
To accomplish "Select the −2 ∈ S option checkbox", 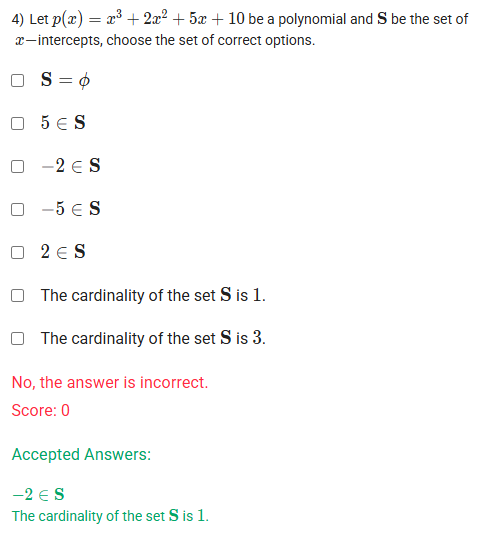I will (17, 166).
